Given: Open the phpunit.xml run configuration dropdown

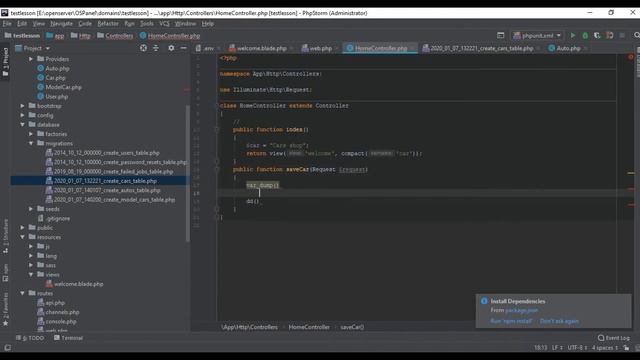Looking at the screenshot, I should click(x=537, y=36).
